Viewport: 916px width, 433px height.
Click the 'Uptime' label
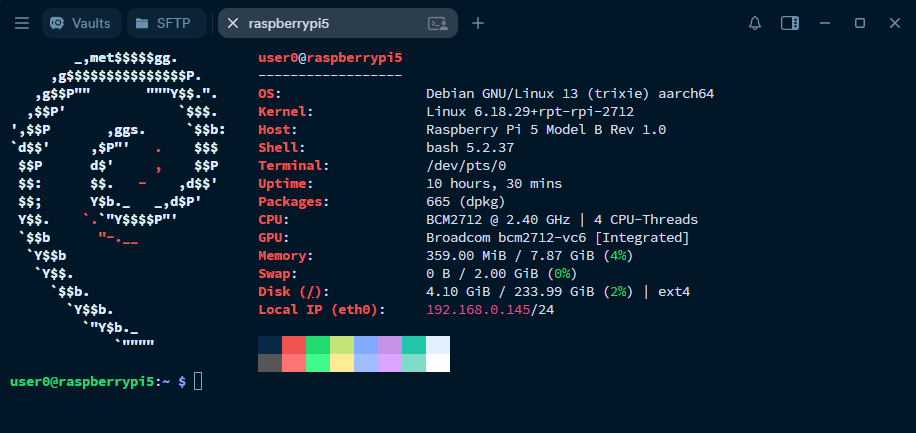tap(282, 184)
